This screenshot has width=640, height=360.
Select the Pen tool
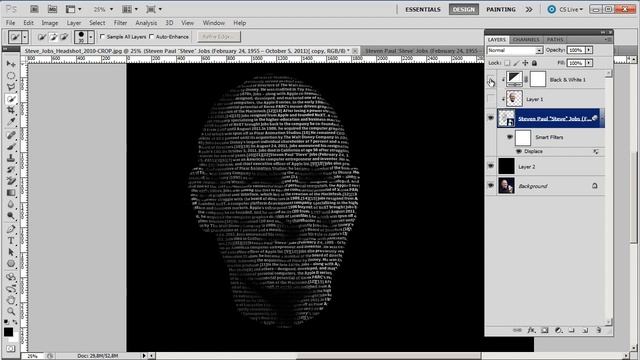point(11,229)
